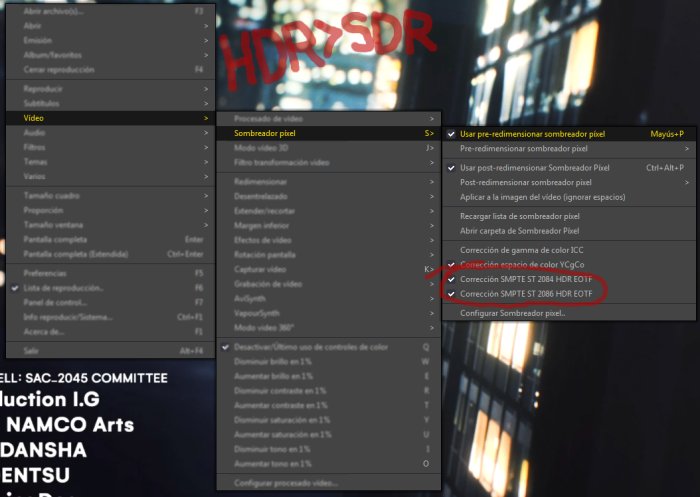Open the Proporción submenu
Image resolution: width=700 pixels, height=497 pixels.
coord(110,210)
